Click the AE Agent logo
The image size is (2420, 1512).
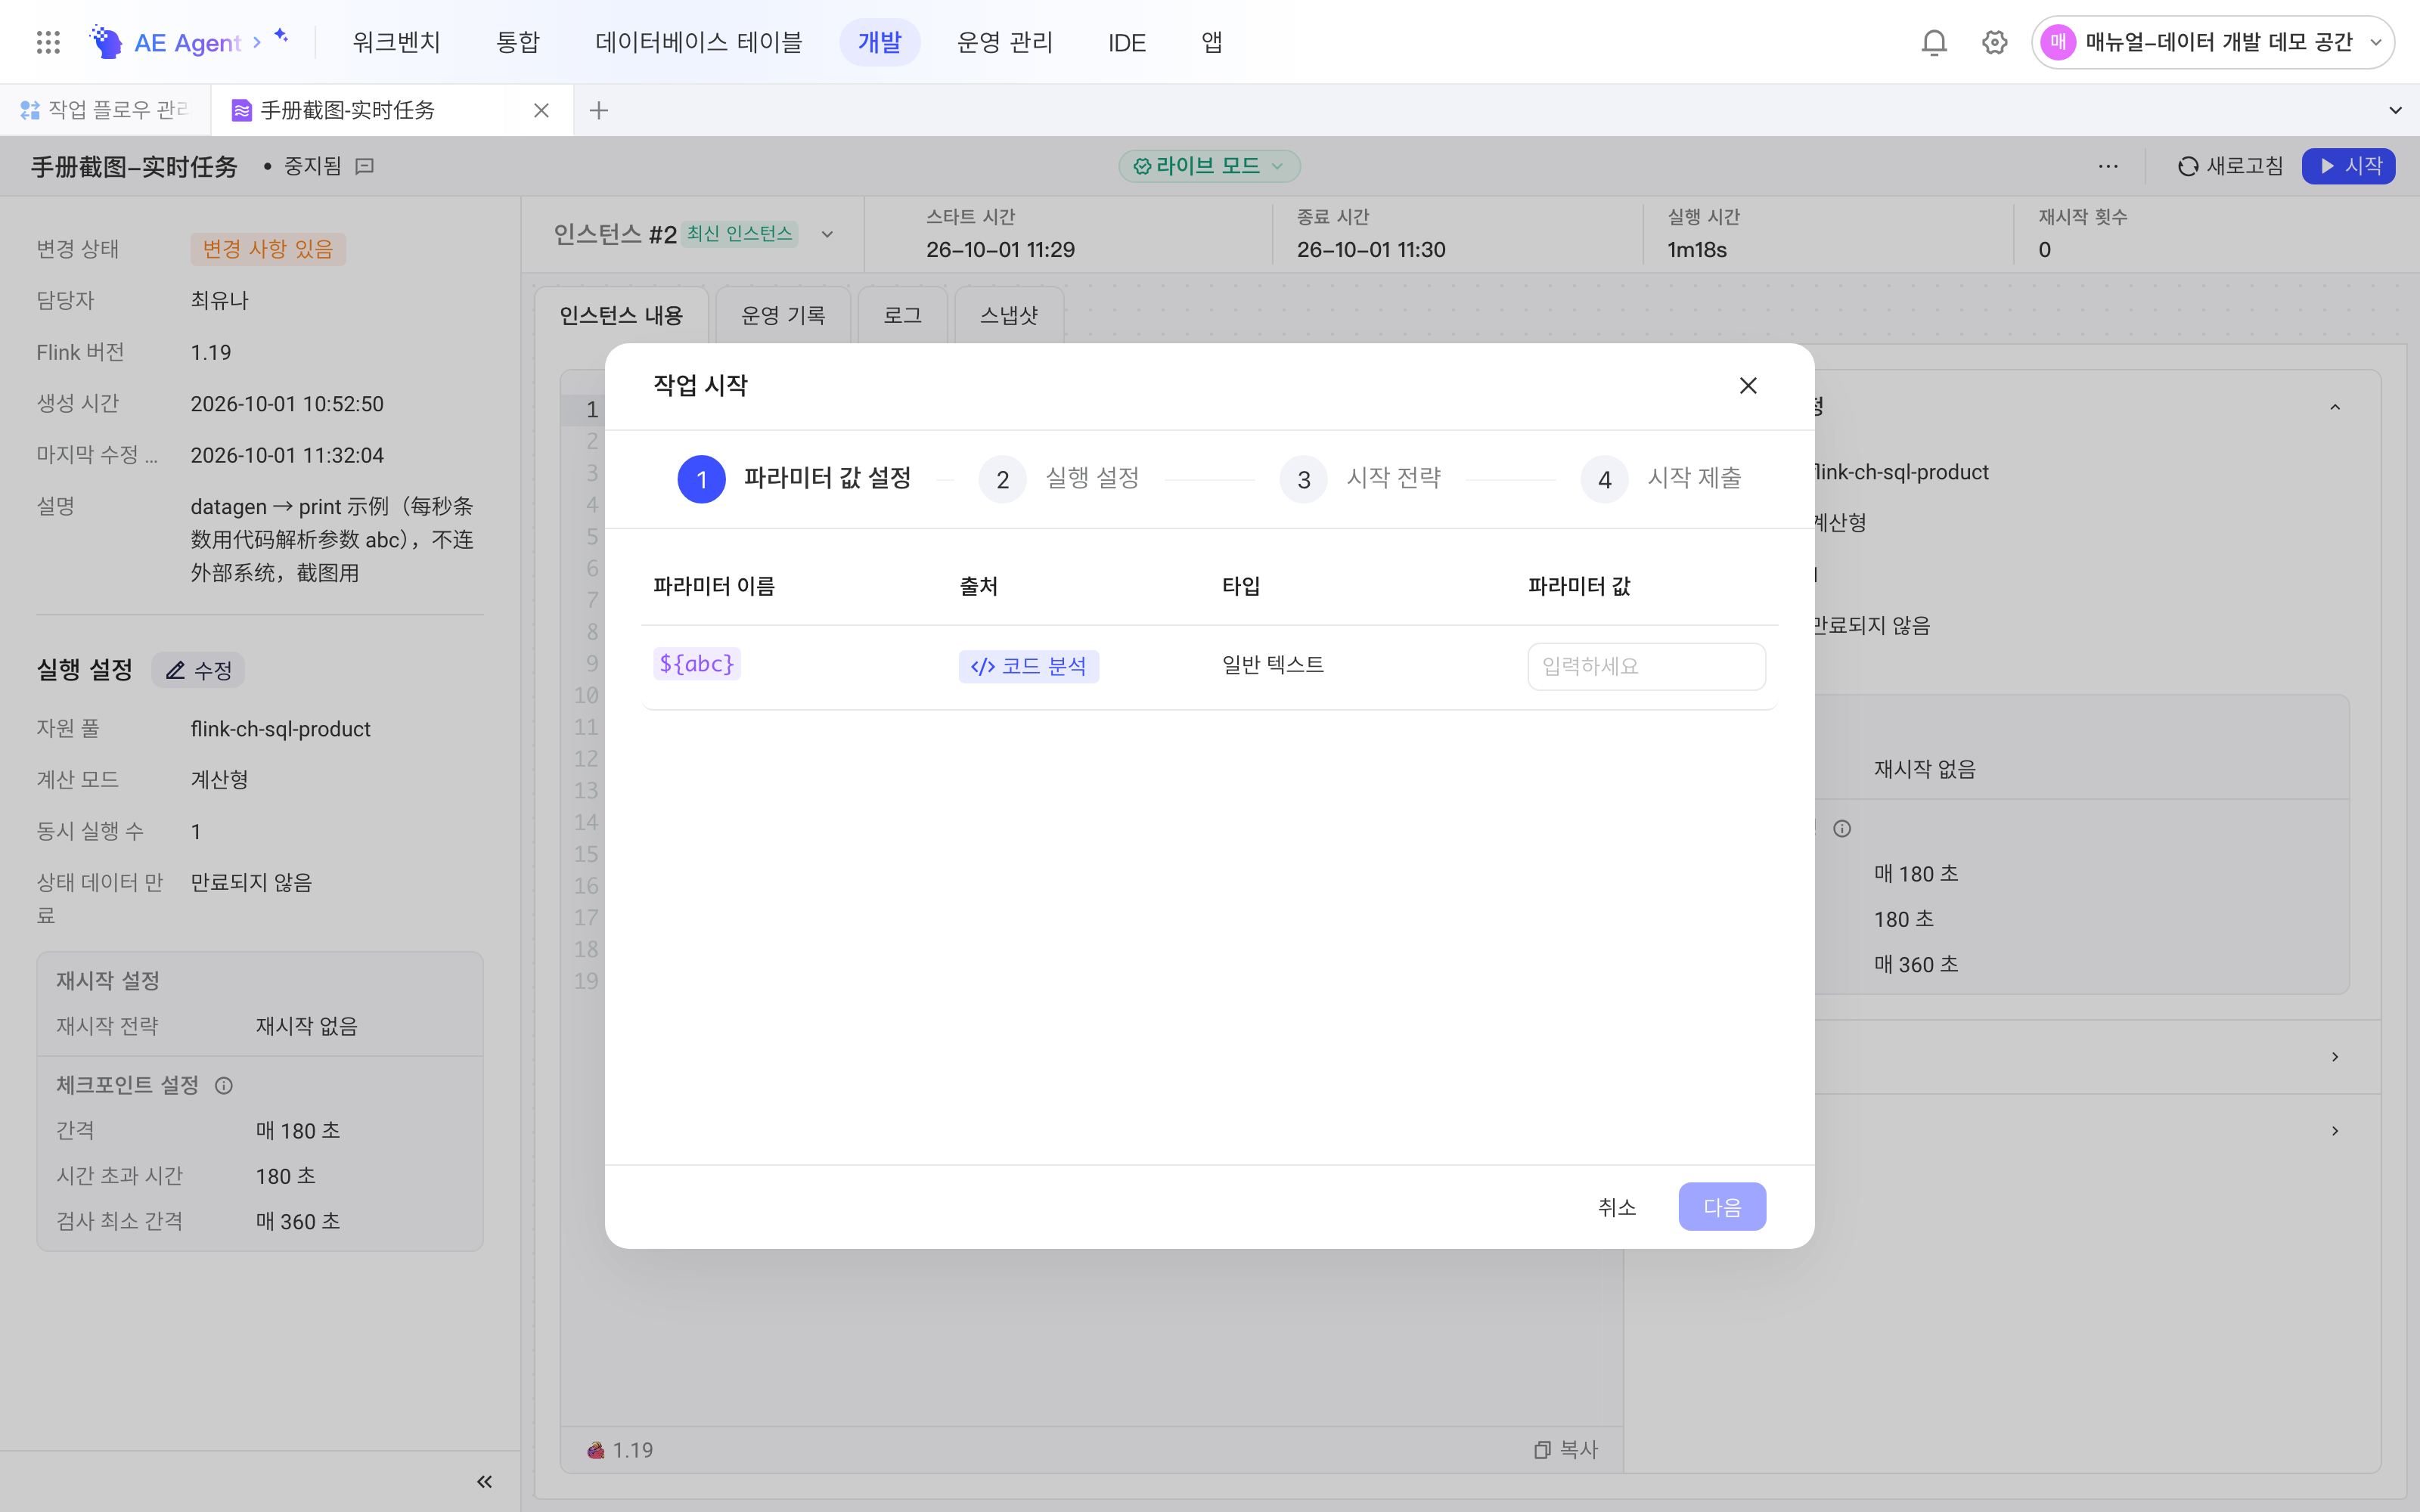(x=165, y=42)
